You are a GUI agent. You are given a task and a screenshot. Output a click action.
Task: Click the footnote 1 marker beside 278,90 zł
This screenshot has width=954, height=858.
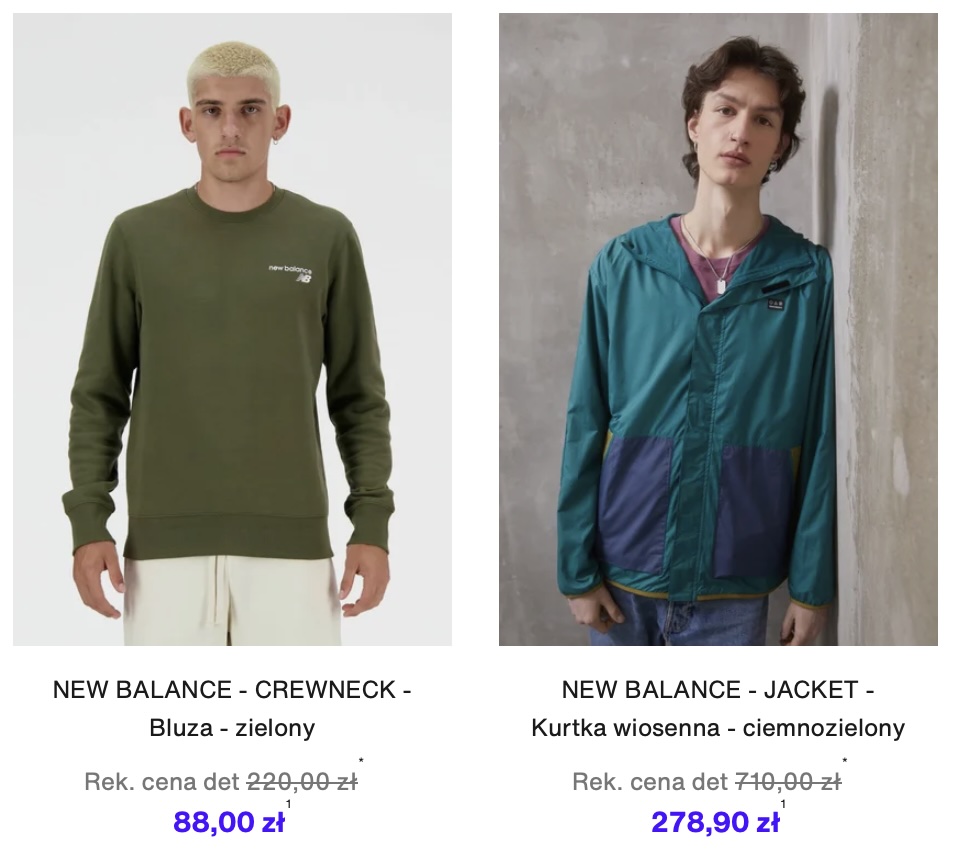pyautogui.click(x=783, y=804)
